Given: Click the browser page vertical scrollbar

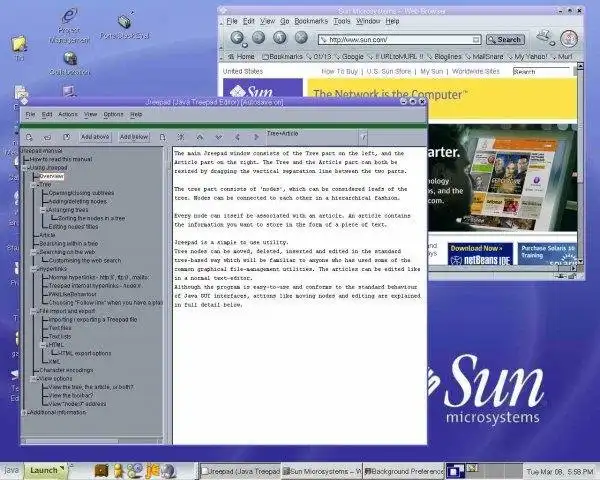Looking at the screenshot, I should (x=580, y=164).
